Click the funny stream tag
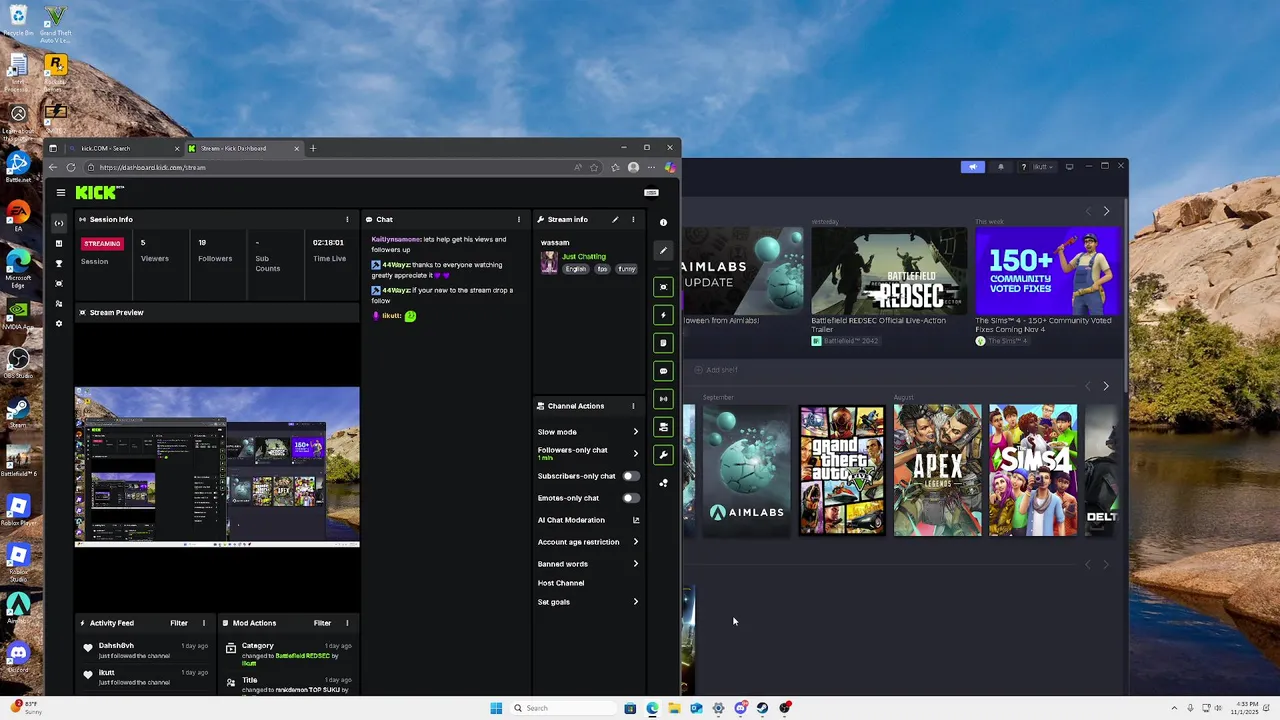Viewport: 1280px width, 720px height. click(x=627, y=269)
